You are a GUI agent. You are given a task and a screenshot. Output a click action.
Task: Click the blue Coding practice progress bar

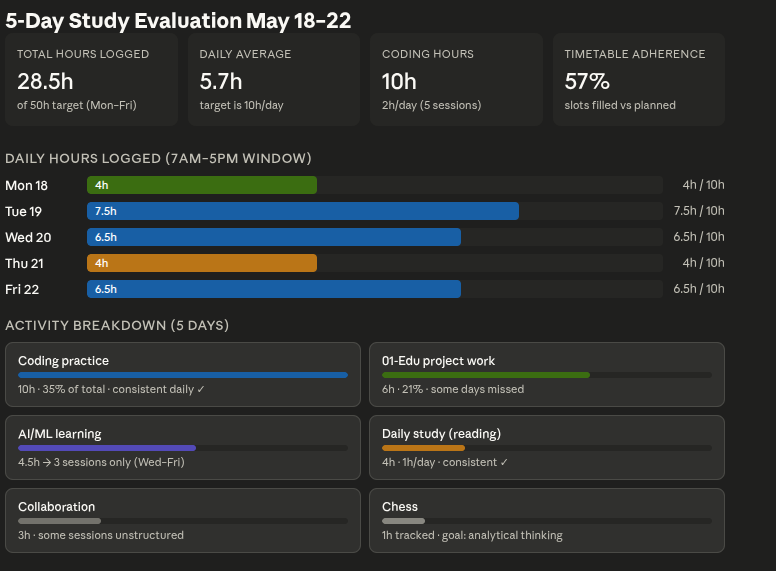pos(183,375)
